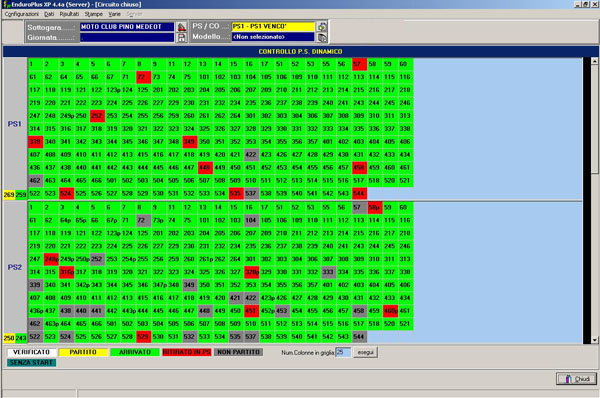Viewport: 600px width, 398px height.
Task: Open the Modello Non selezionato field
Action: [x=273, y=37]
